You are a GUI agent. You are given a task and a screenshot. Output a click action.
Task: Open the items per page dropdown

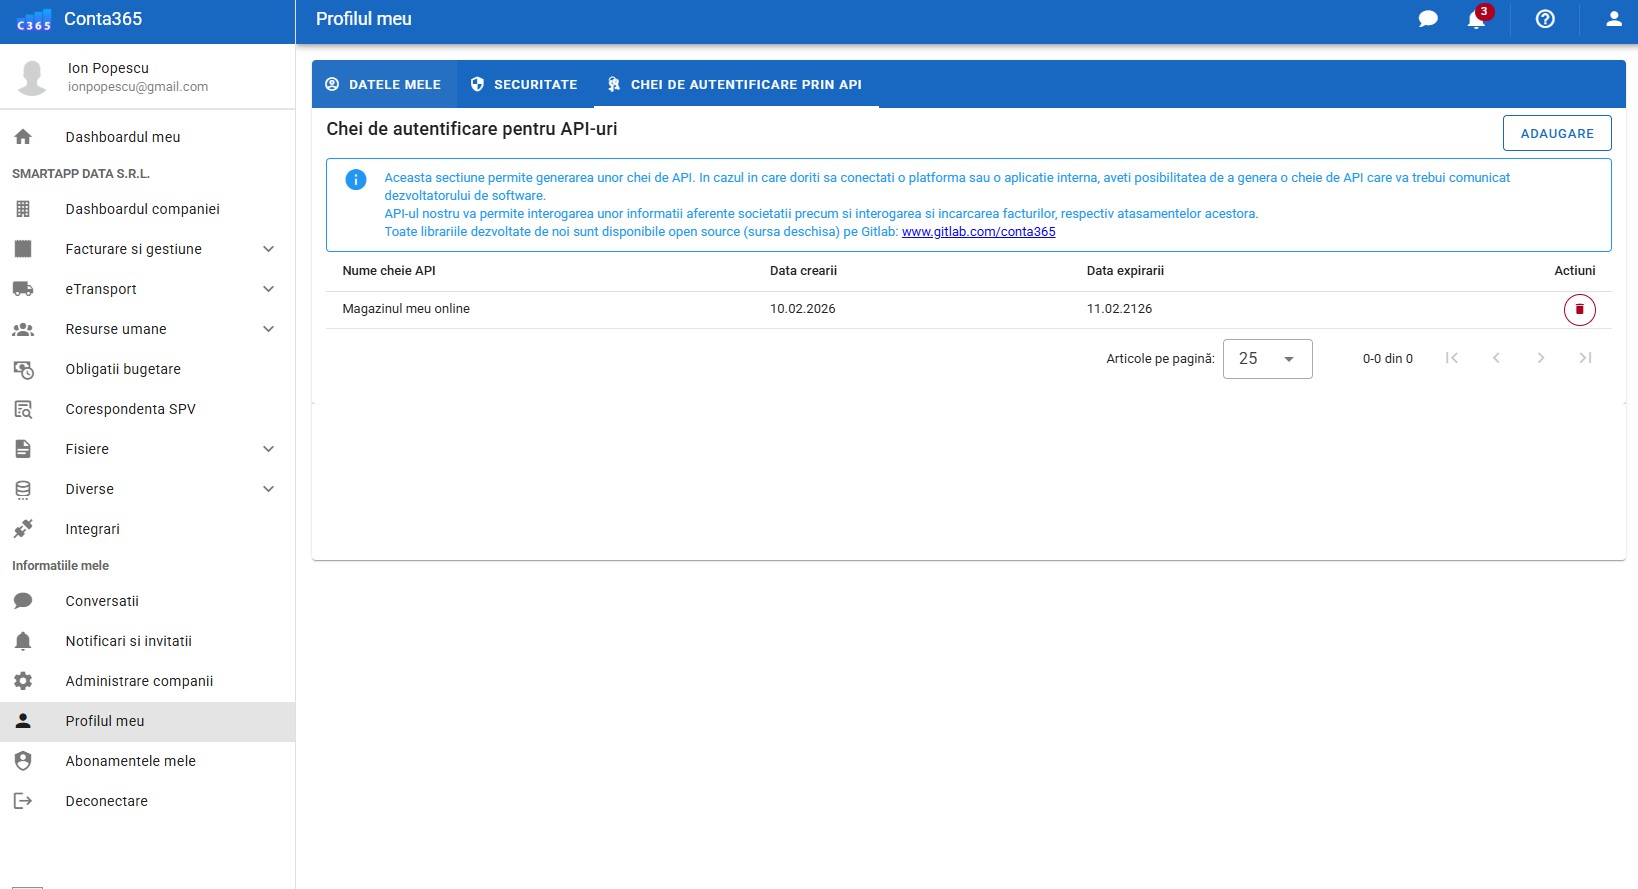coord(1267,359)
